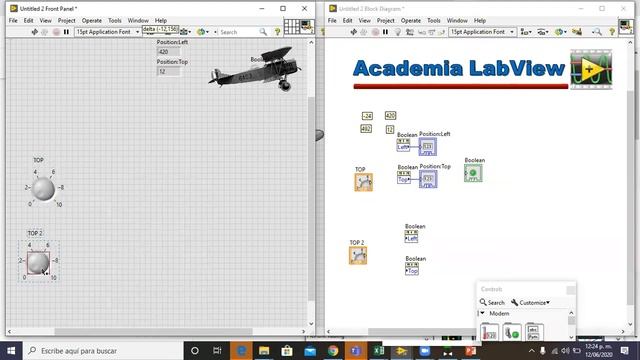Select the -24 constant in diagram

point(367,116)
